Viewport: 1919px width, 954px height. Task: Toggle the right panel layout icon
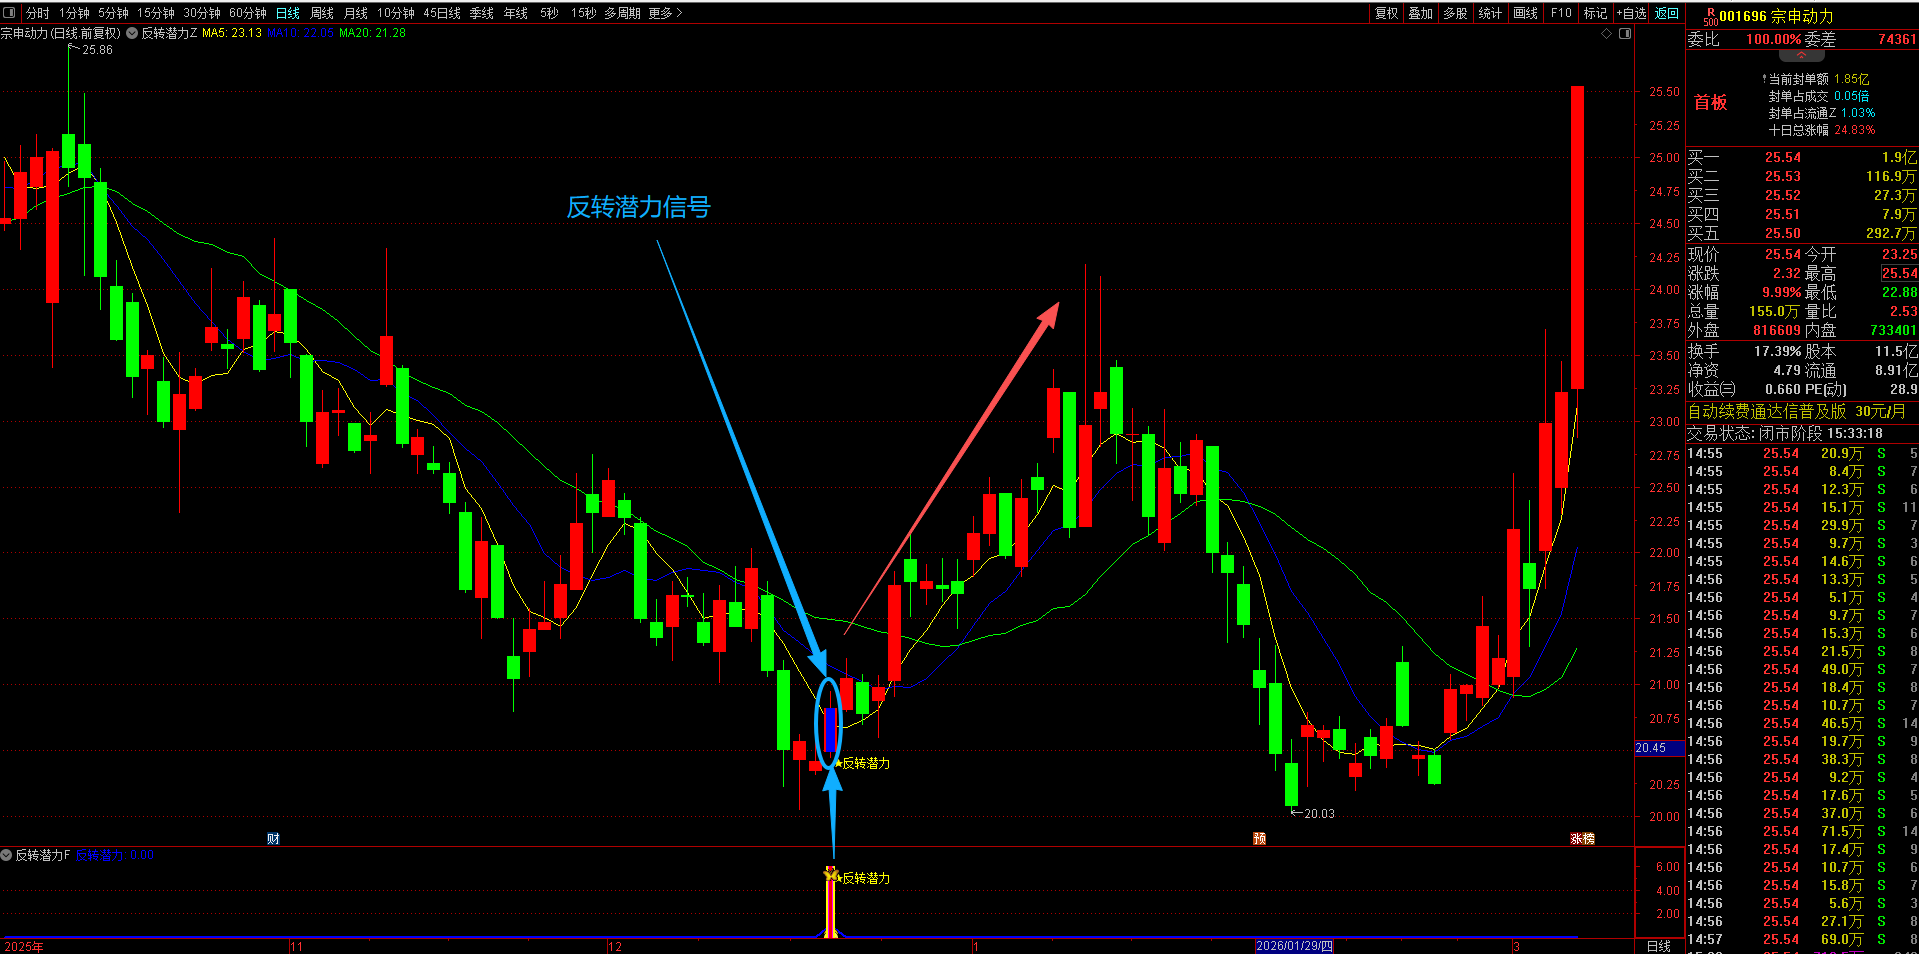click(1625, 33)
